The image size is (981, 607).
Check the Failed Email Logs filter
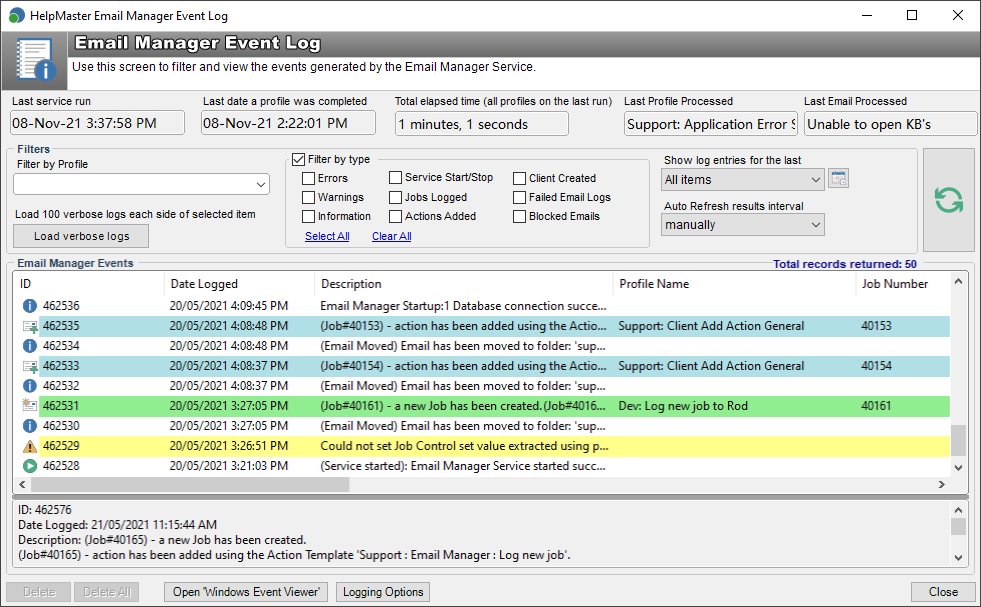pos(519,197)
